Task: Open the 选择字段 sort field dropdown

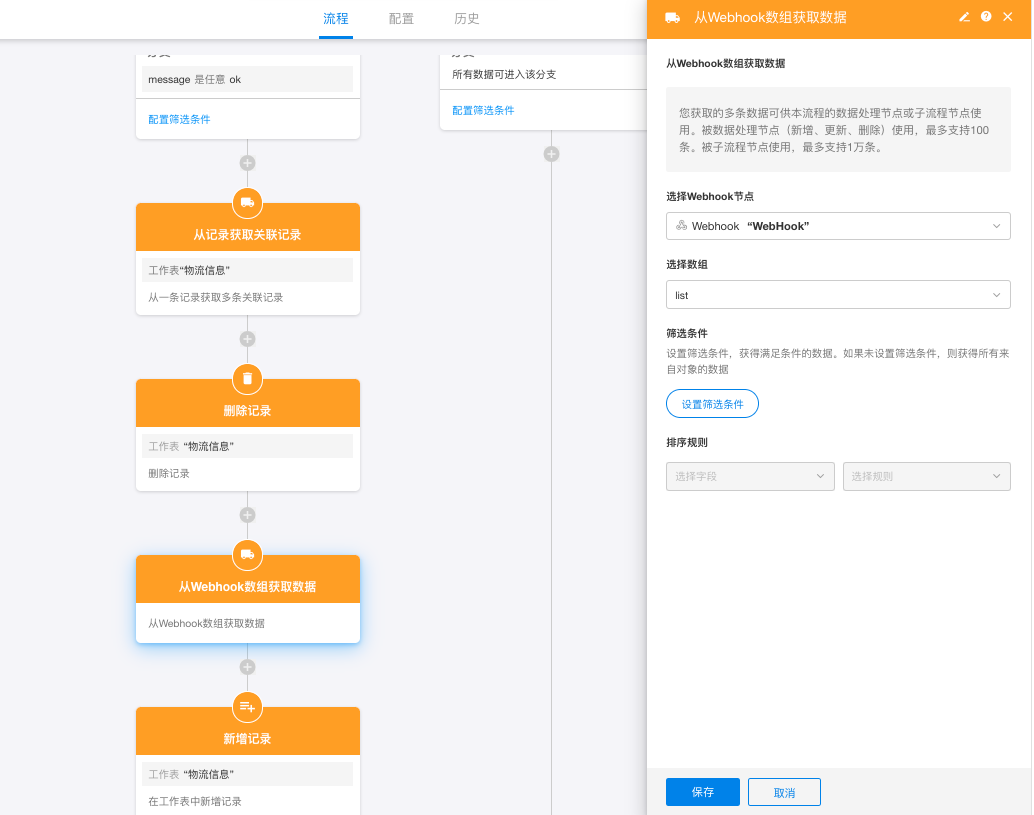Action: tap(750, 477)
